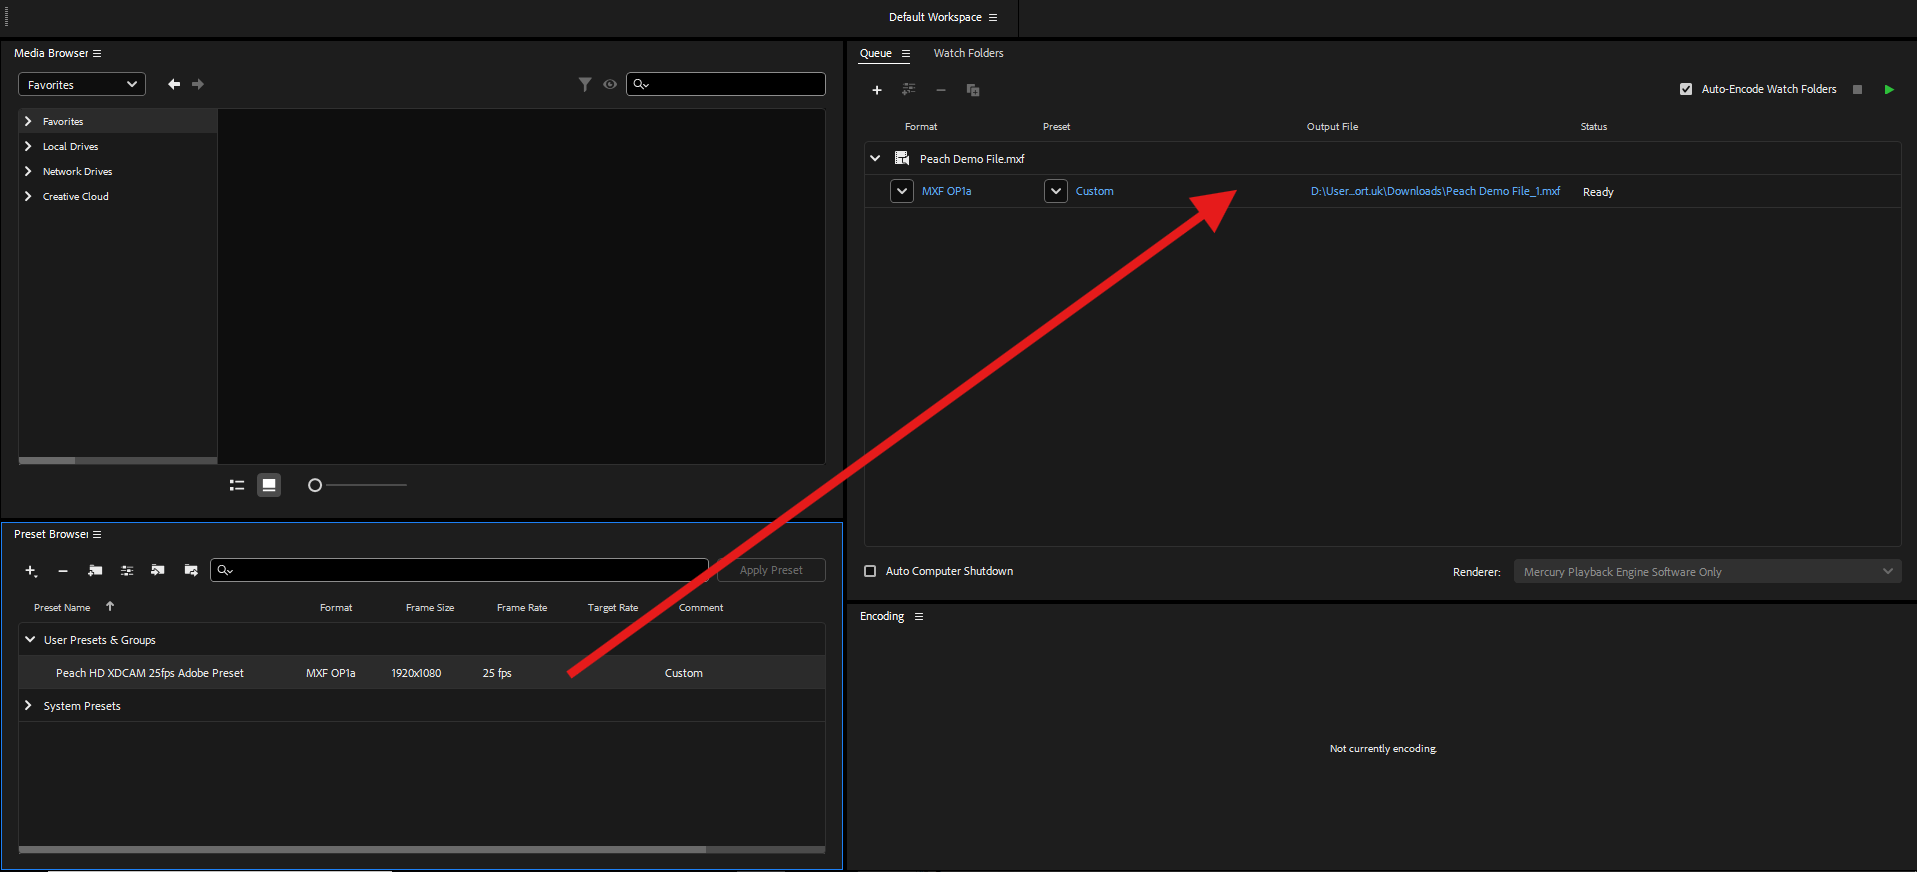Switch Media Browser to list view
1917x872 pixels.
tap(237, 485)
